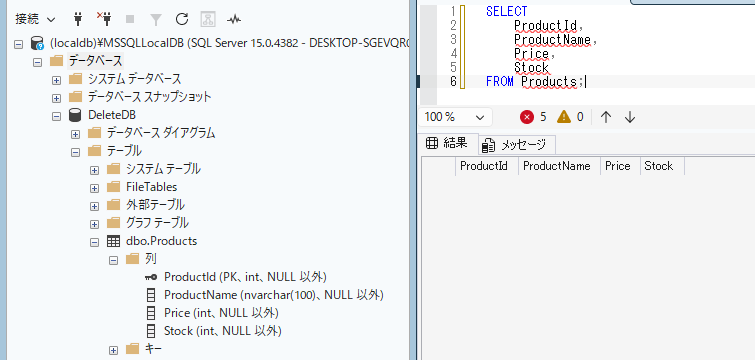
Task: Go to previous issue with up arrow
Action: pos(606,117)
